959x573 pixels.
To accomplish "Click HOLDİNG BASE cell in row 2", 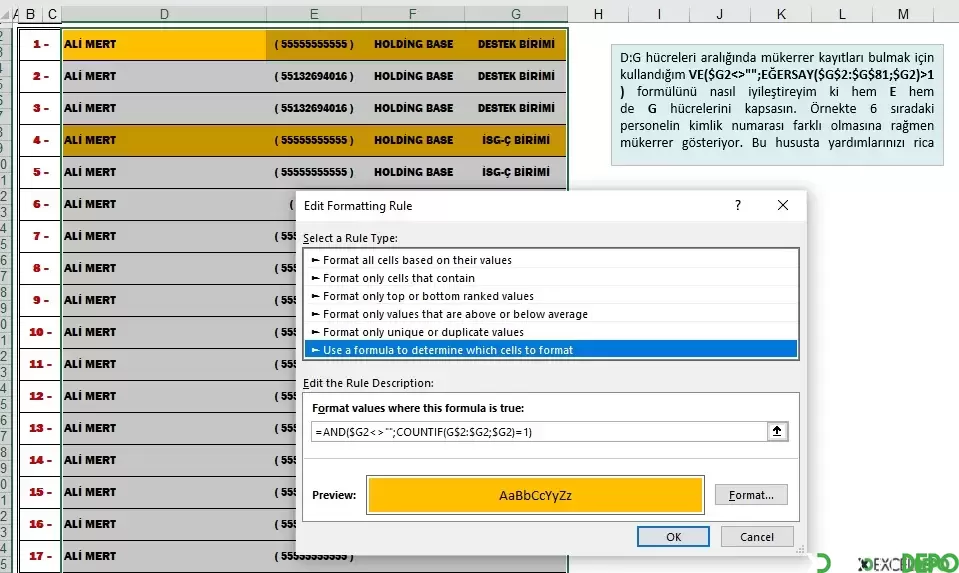I will [x=413, y=76].
